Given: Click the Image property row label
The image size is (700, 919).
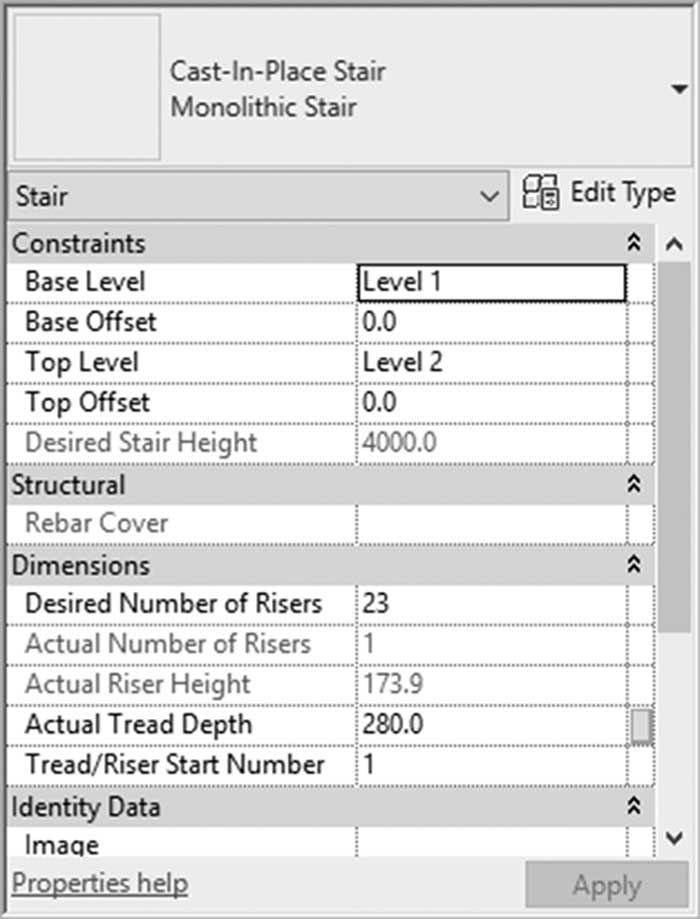Looking at the screenshot, I should 62,845.
